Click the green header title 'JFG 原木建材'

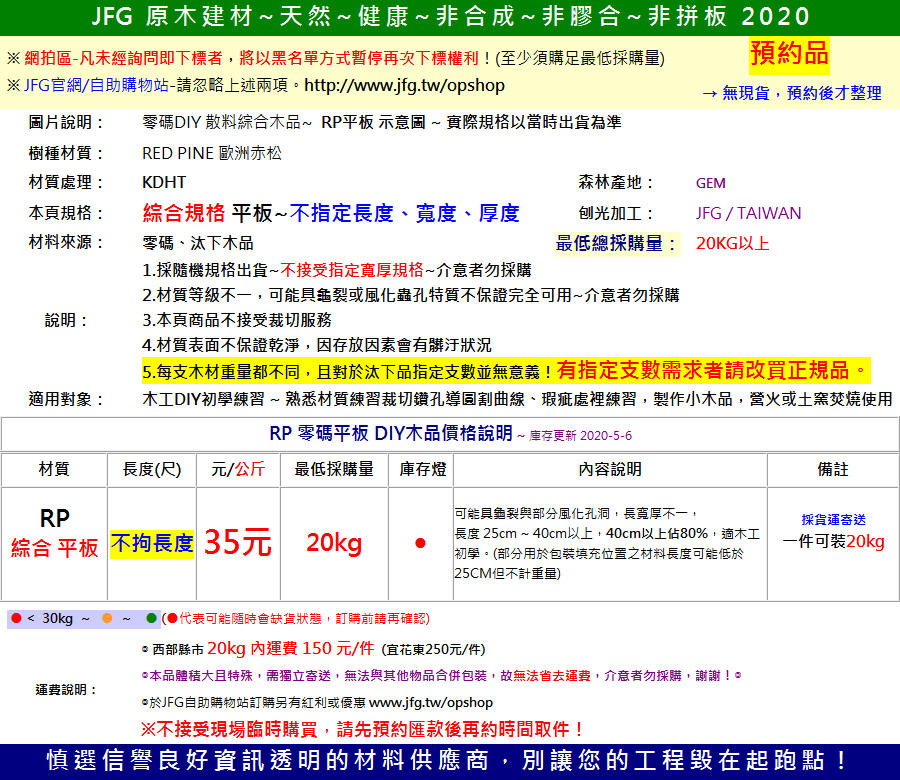172,16
